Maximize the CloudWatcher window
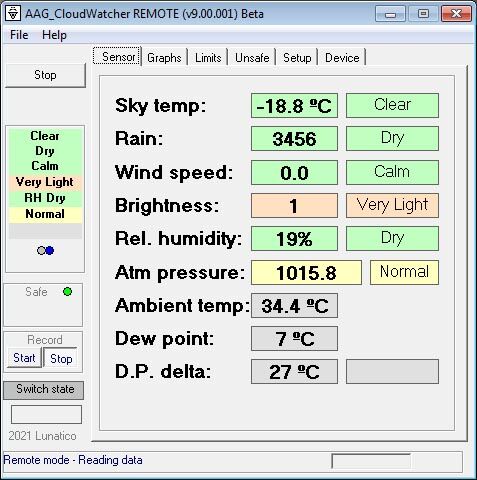This screenshot has width=477, height=480. 423,14
